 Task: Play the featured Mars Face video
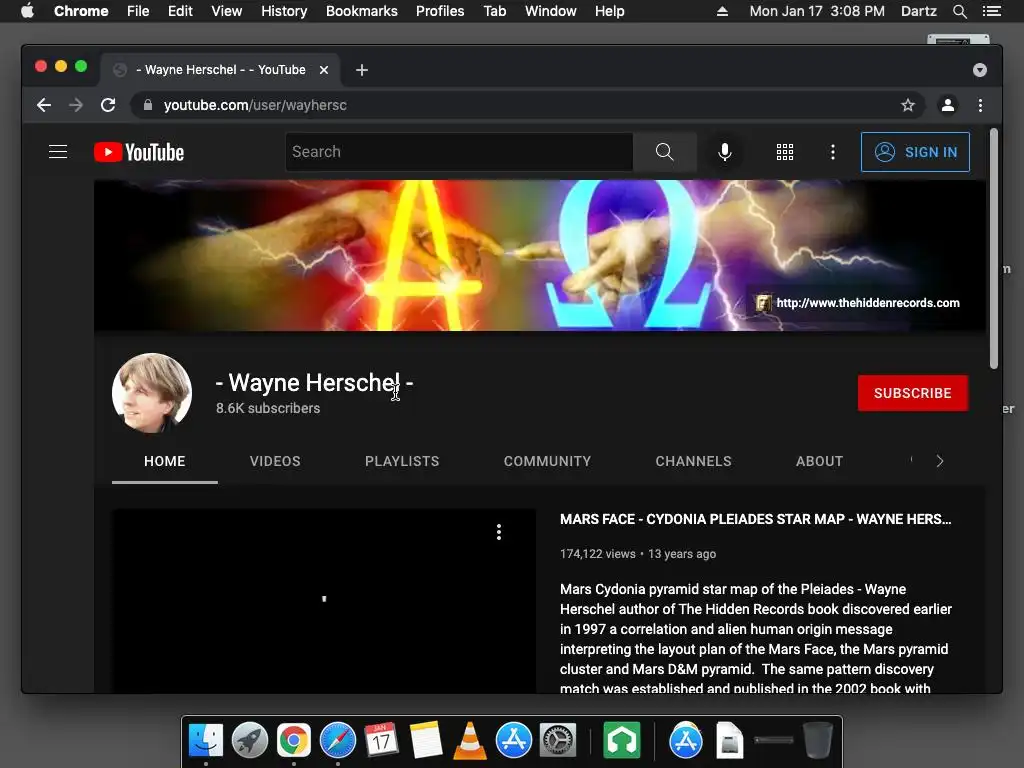(x=324, y=600)
